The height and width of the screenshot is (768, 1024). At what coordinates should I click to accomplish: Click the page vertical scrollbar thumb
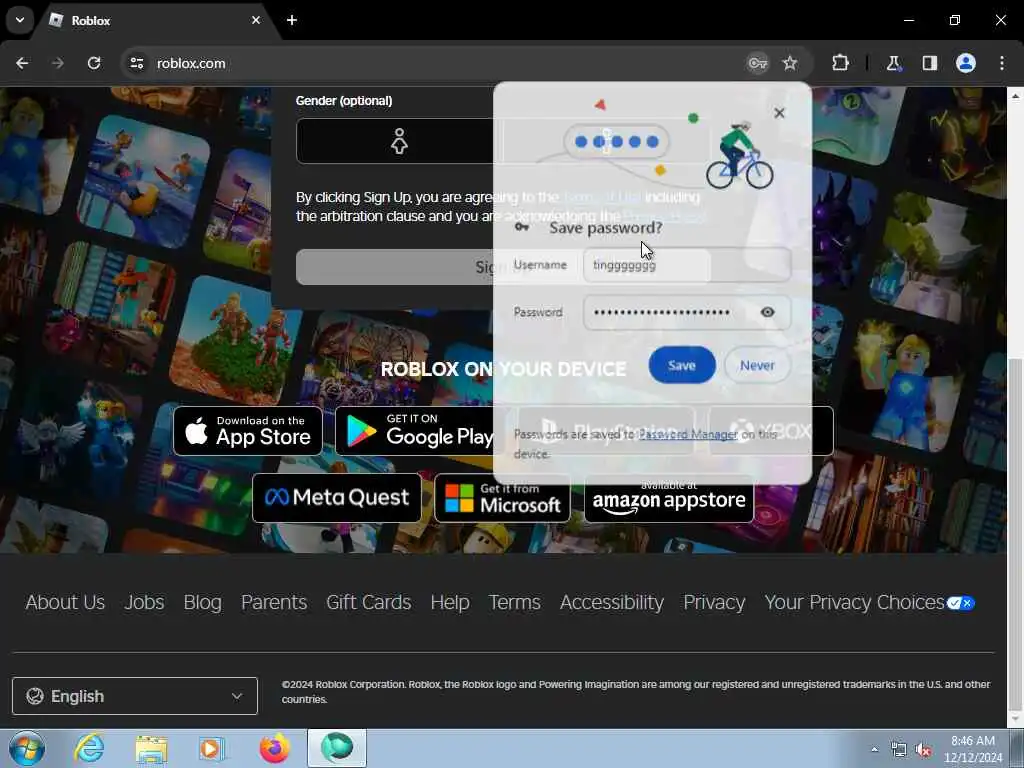[1015, 534]
